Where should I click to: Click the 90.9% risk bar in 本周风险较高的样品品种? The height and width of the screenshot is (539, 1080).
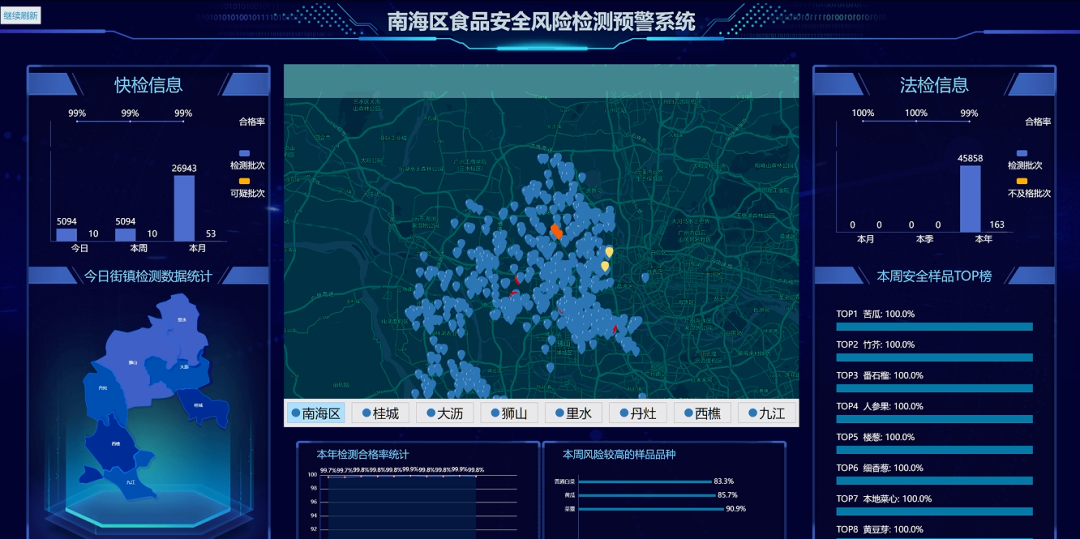650,508
